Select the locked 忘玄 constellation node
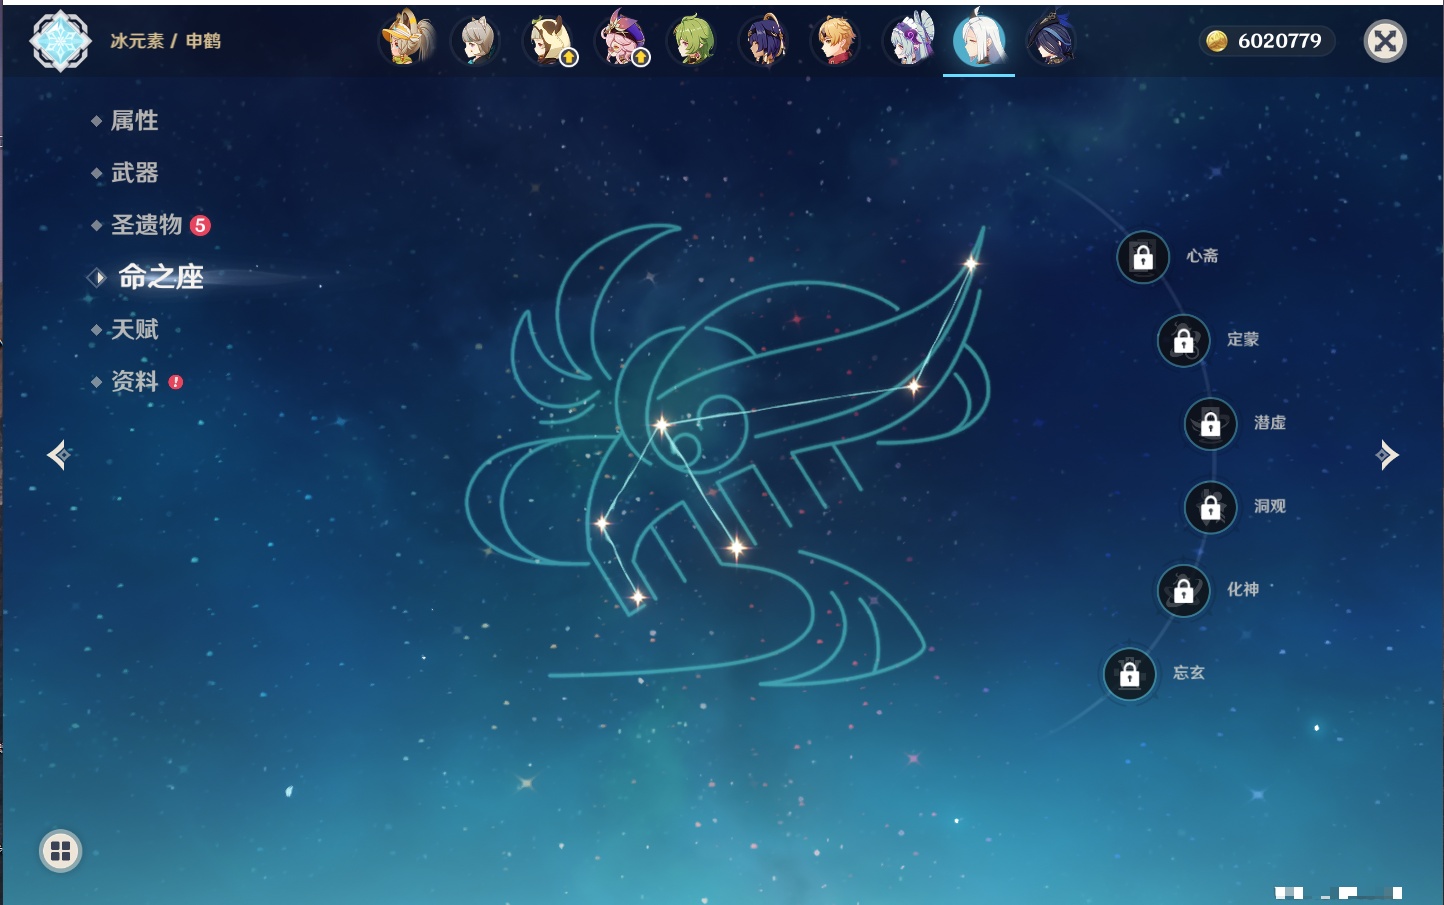Image resolution: width=1444 pixels, height=905 pixels. (1130, 674)
